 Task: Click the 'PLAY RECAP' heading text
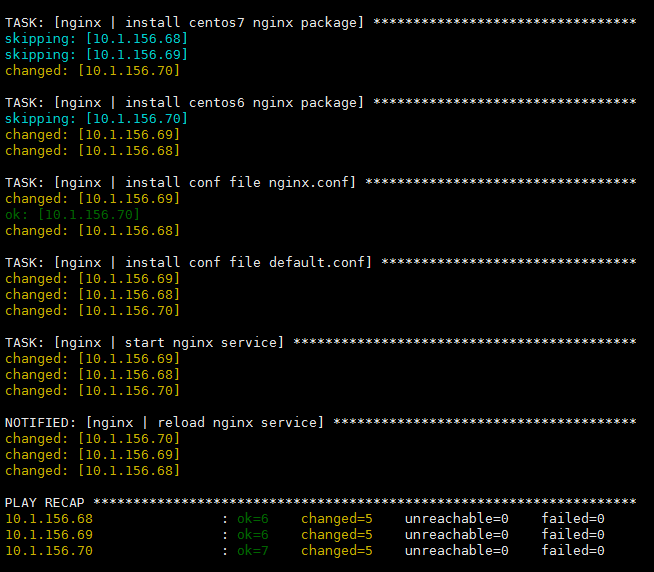(x=45, y=503)
